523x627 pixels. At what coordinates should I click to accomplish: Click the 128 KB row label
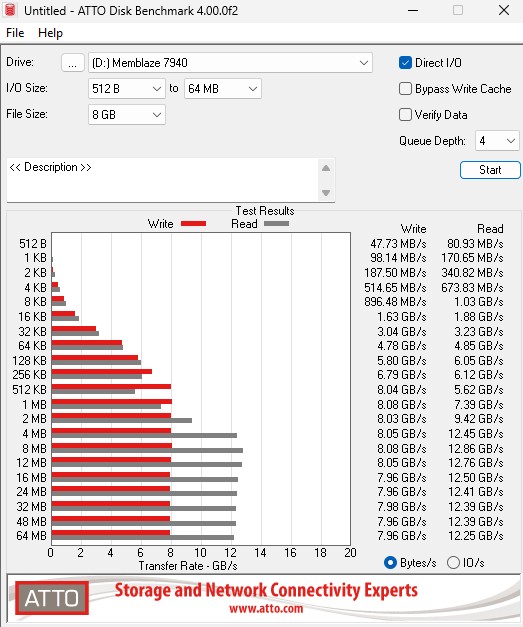(30, 361)
